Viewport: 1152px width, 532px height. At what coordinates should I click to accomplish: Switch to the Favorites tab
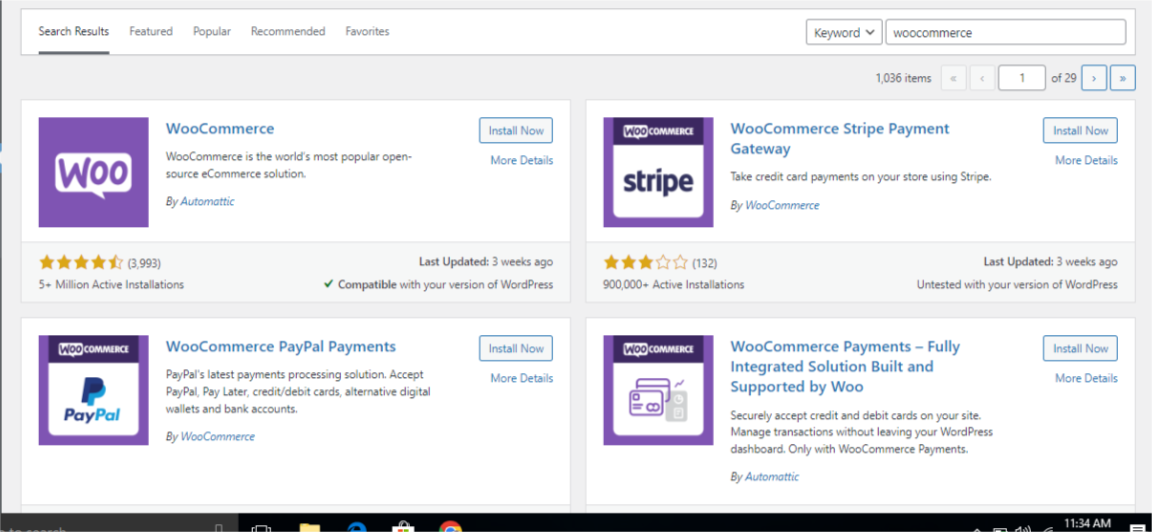tap(367, 32)
